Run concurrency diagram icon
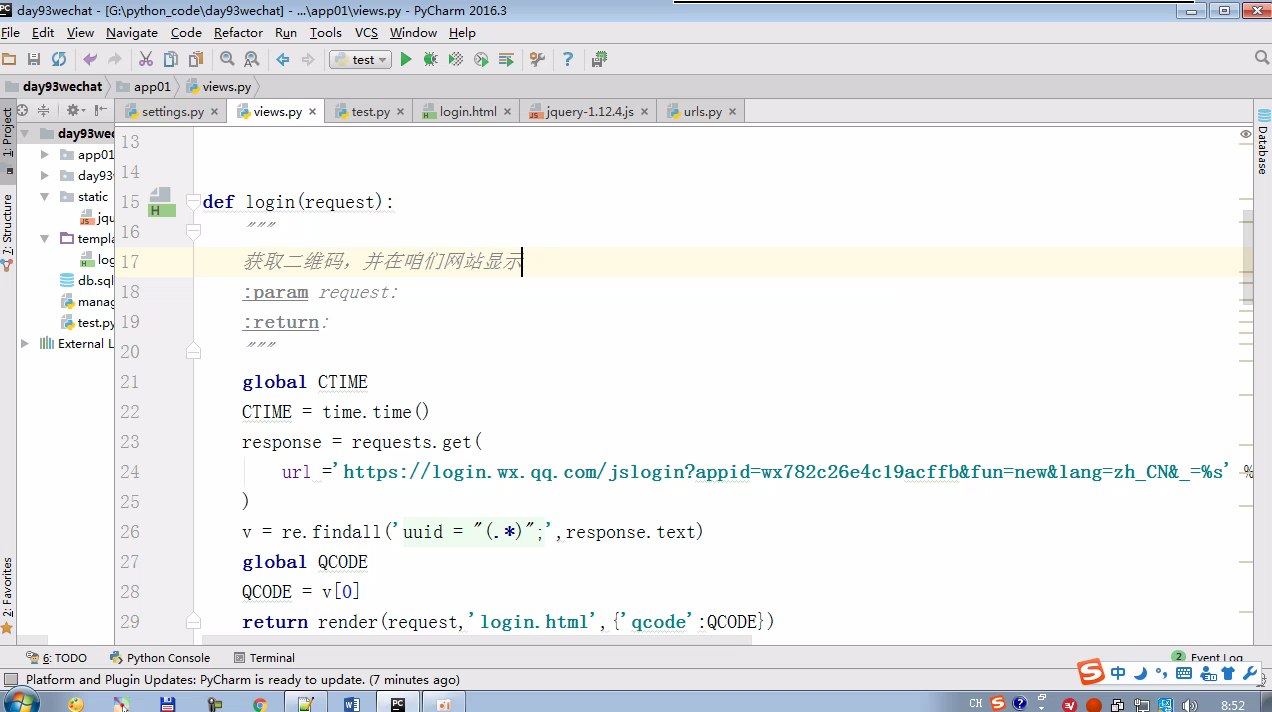The width and height of the screenshot is (1272, 712). 506,60
